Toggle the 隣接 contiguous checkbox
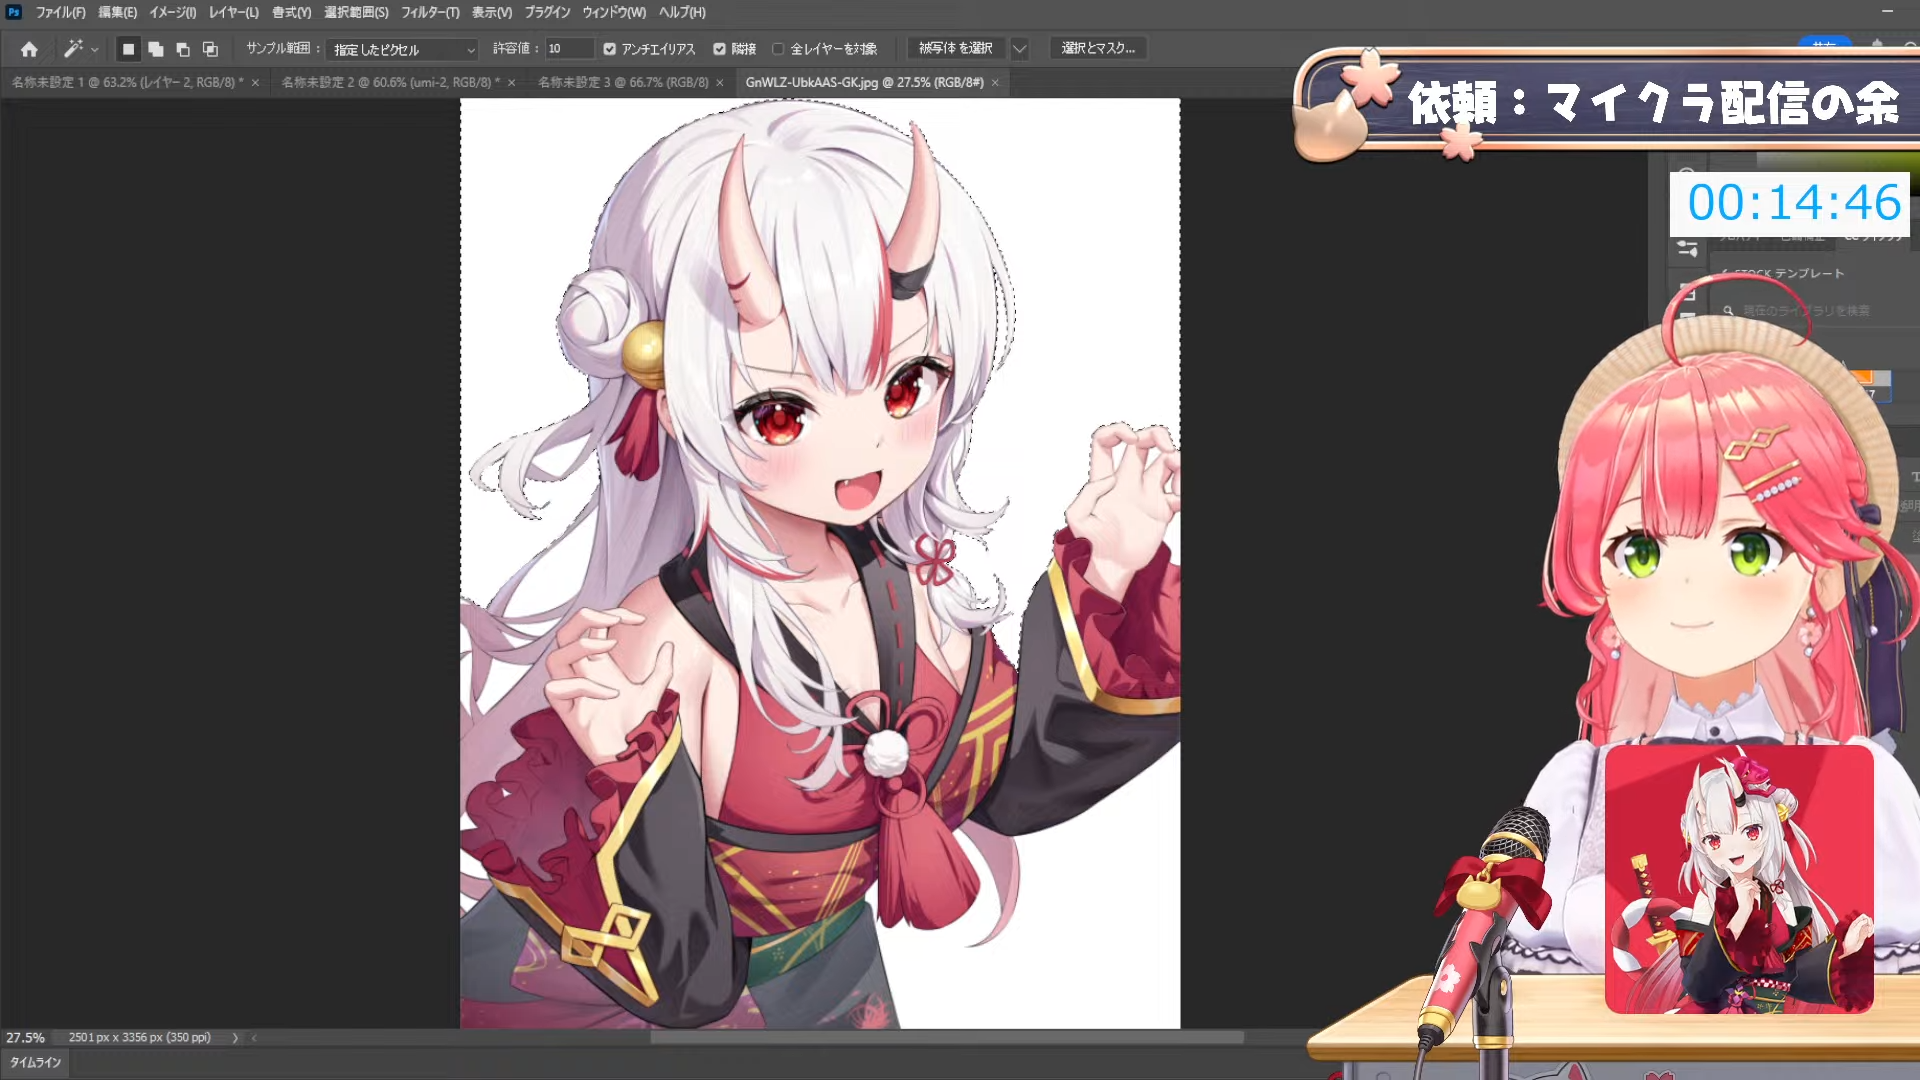 tap(719, 49)
